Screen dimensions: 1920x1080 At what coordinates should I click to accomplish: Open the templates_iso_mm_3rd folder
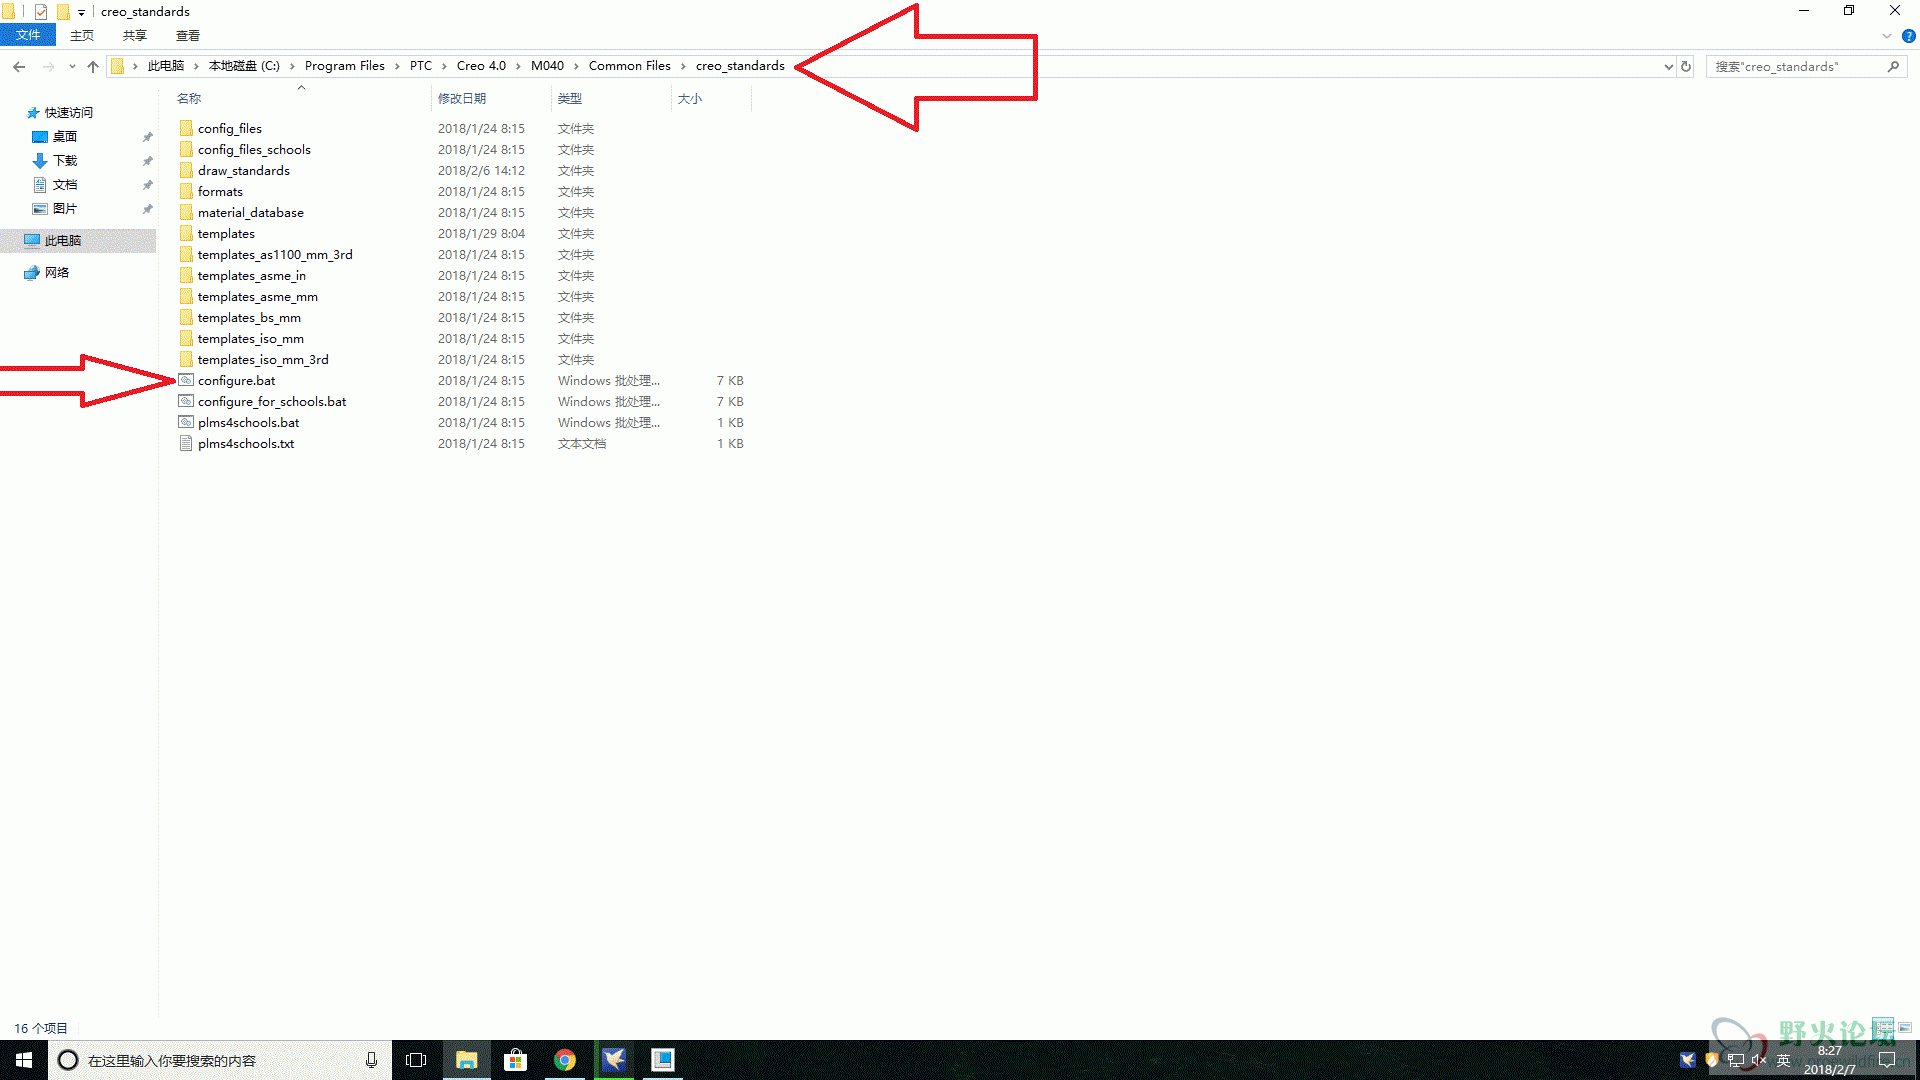262,359
